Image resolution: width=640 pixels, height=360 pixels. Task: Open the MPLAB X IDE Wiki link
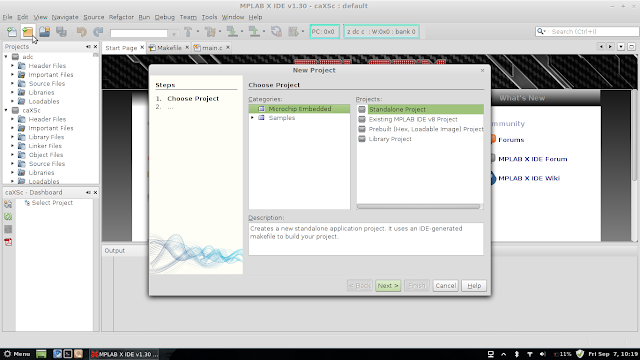[529, 178]
